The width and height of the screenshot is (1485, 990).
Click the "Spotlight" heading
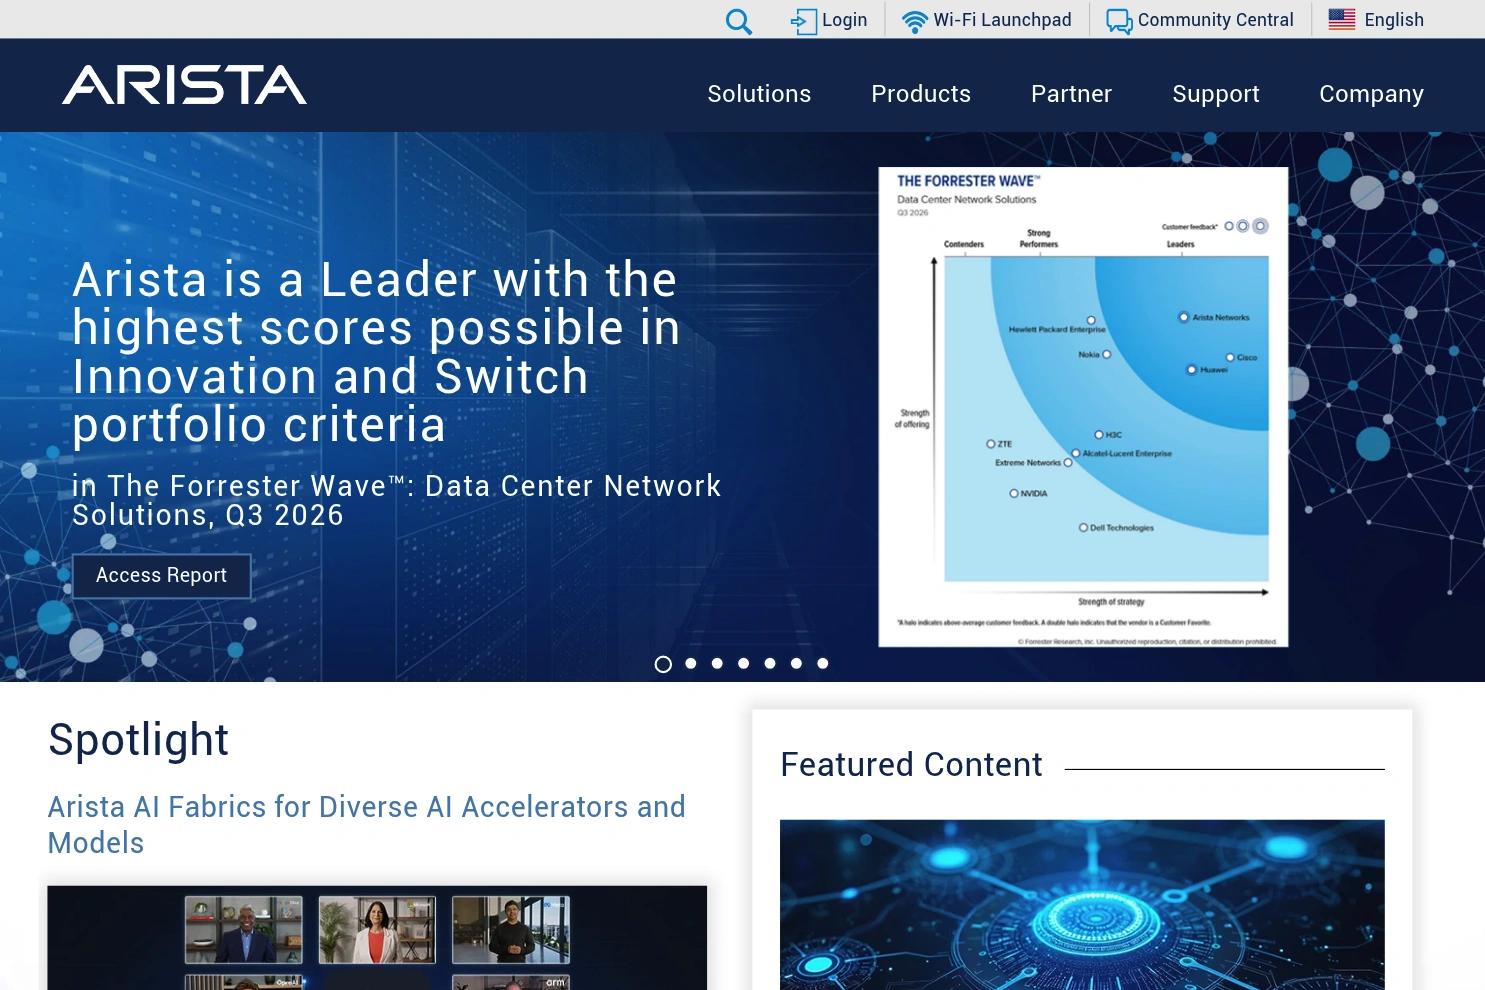pyautogui.click(x=139, y=740)
